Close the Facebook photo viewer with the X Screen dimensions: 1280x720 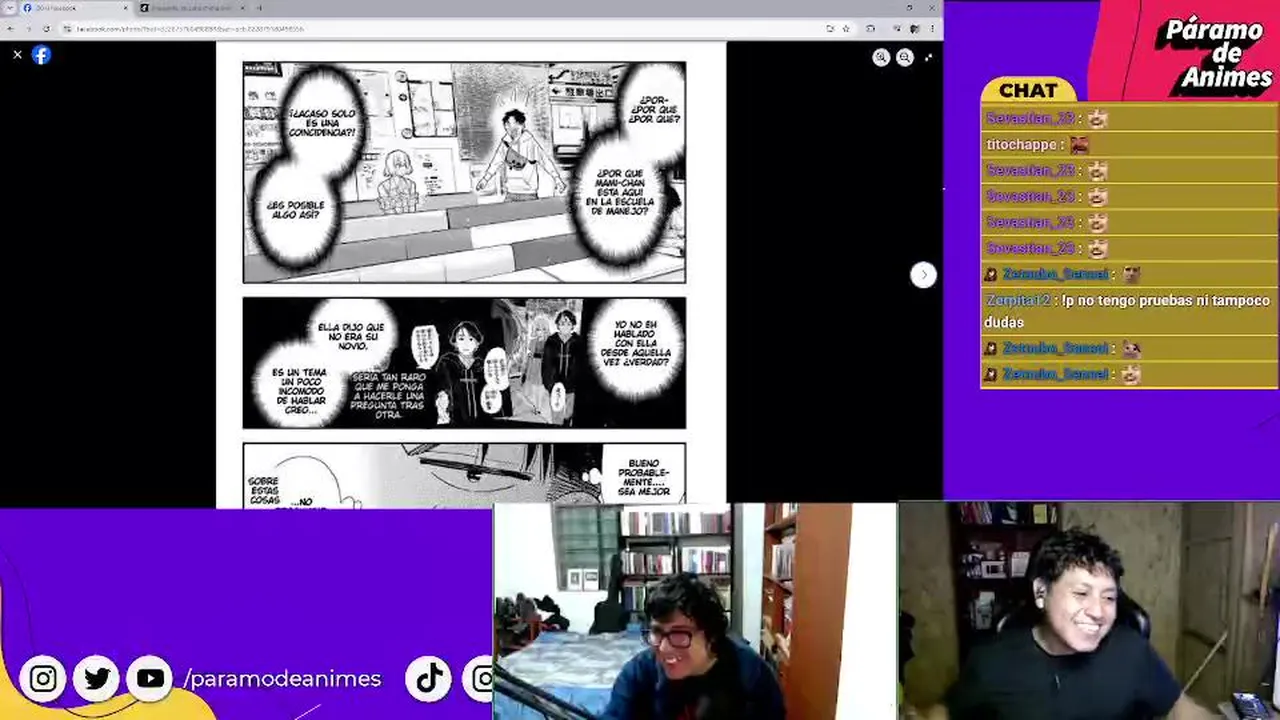17,55
